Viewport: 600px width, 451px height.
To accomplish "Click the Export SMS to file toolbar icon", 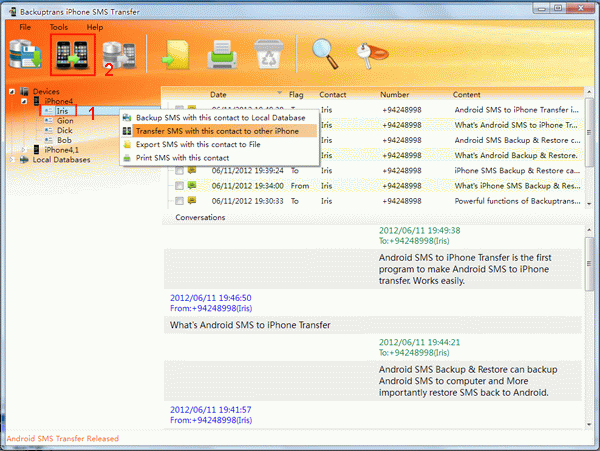I will coord(175,55).
